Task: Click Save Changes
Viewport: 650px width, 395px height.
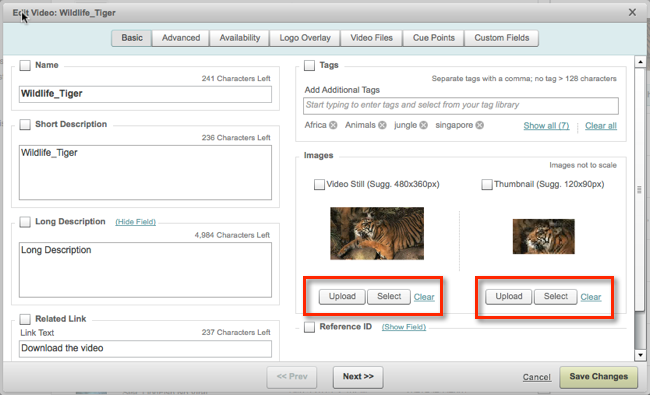Action: (599, 377)
